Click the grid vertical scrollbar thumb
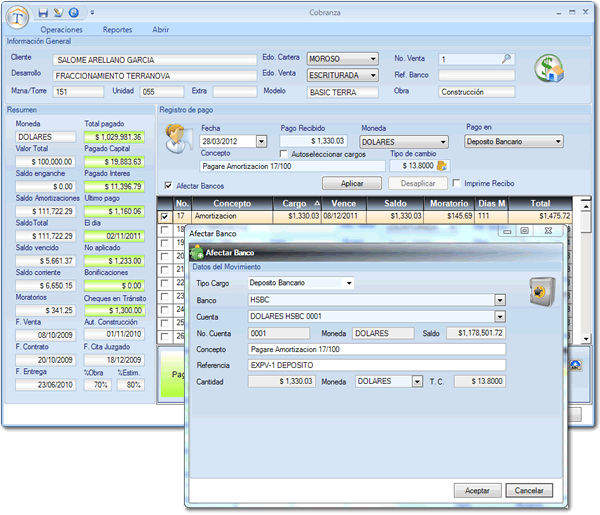The width and height of the screenshot is (600, 515). (x=585, y=222)
